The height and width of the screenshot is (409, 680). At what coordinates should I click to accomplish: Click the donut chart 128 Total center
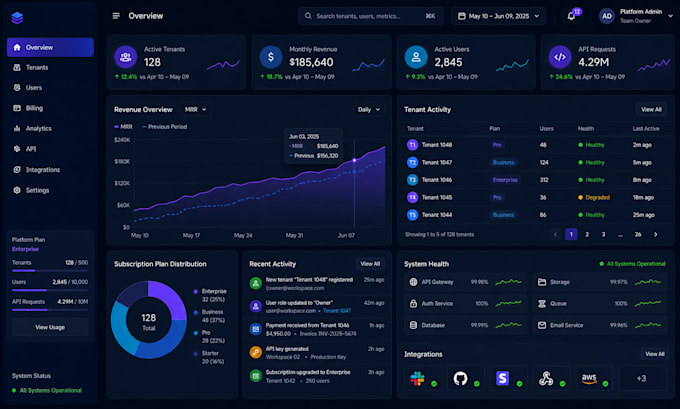[148, 322]
